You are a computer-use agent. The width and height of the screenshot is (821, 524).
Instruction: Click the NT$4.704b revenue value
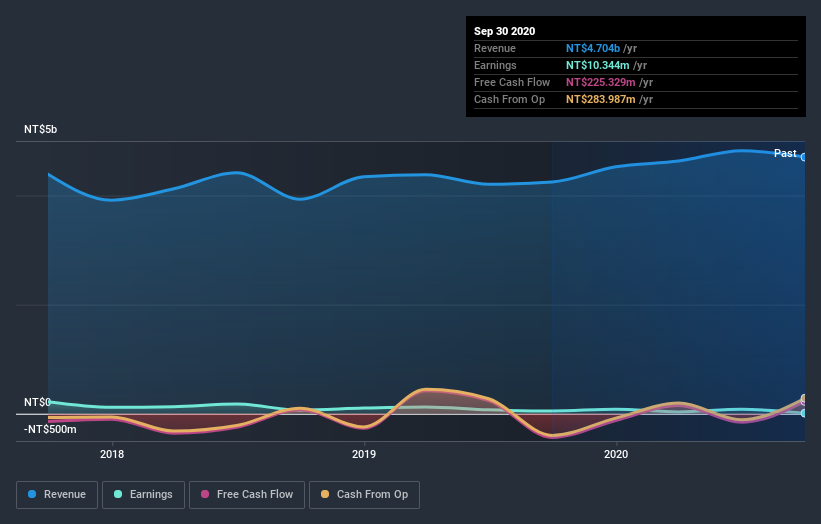593,48
